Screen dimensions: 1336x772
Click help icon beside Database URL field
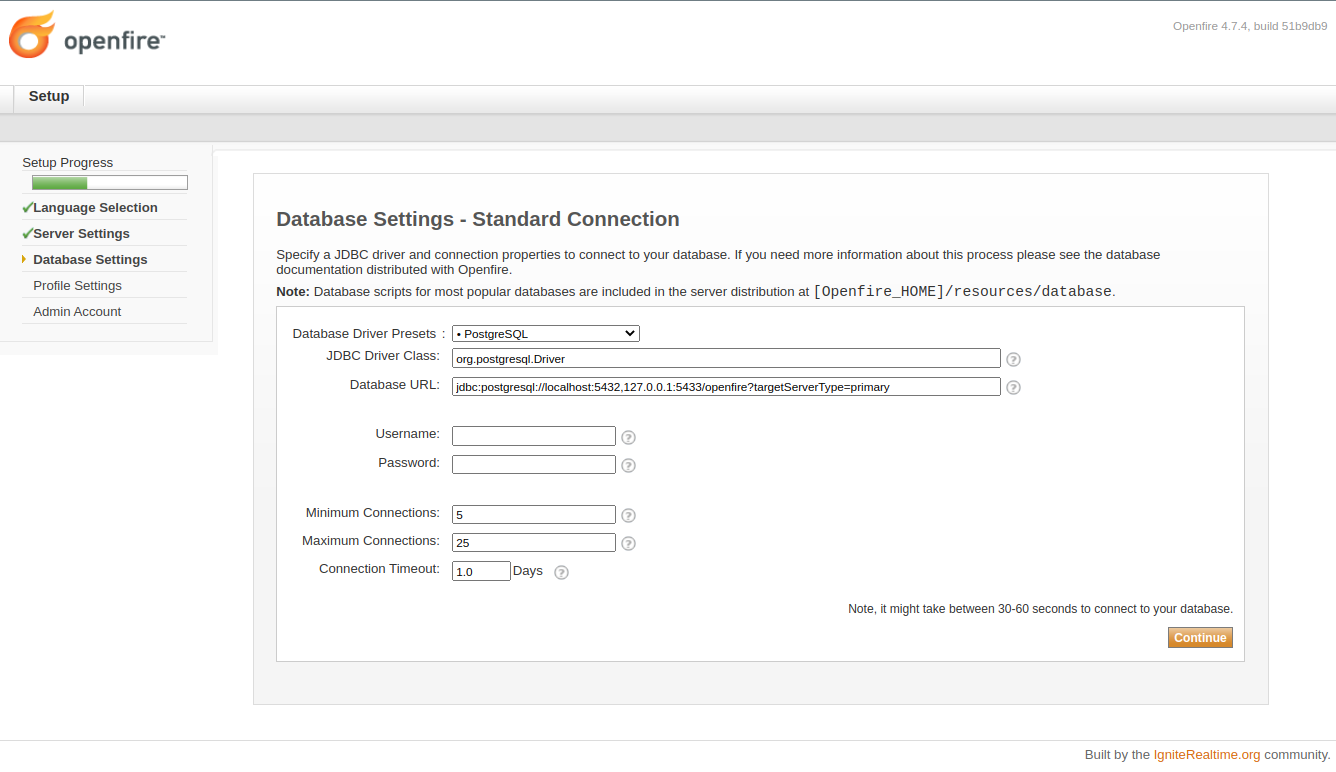[x=1013, y=388]
